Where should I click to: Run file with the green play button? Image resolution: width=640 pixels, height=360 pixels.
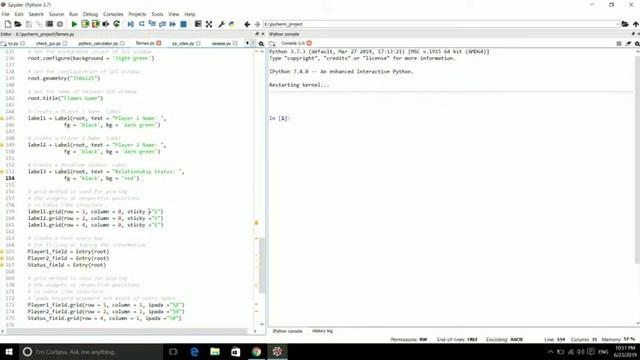point(74,24)
